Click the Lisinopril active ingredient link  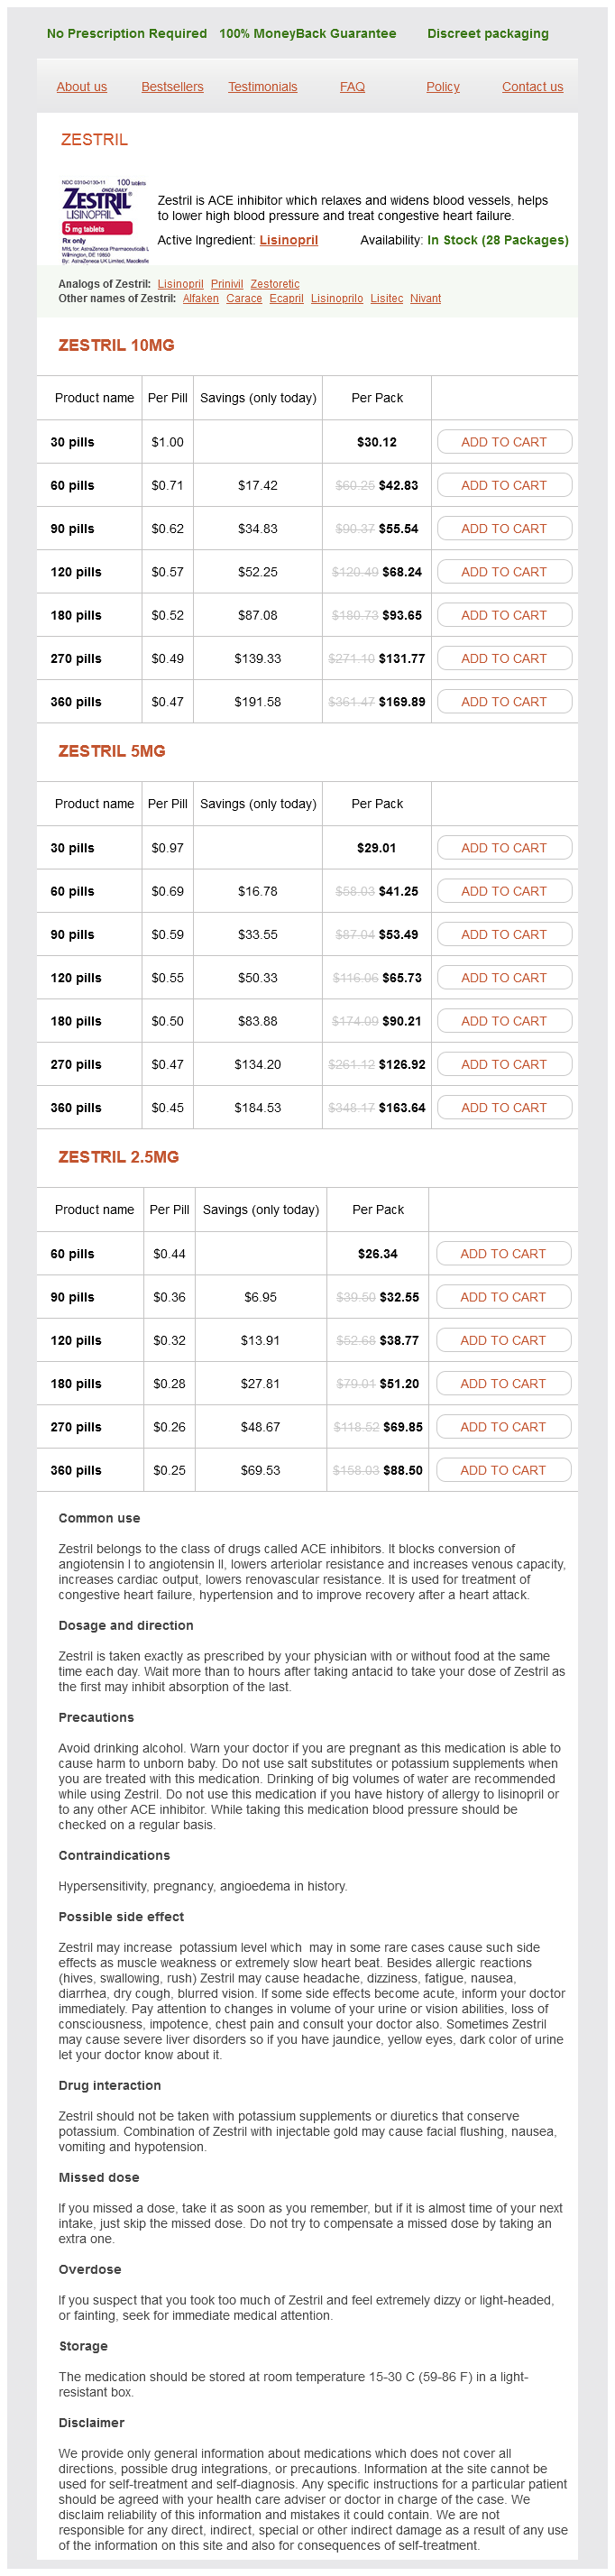[288, 240]
